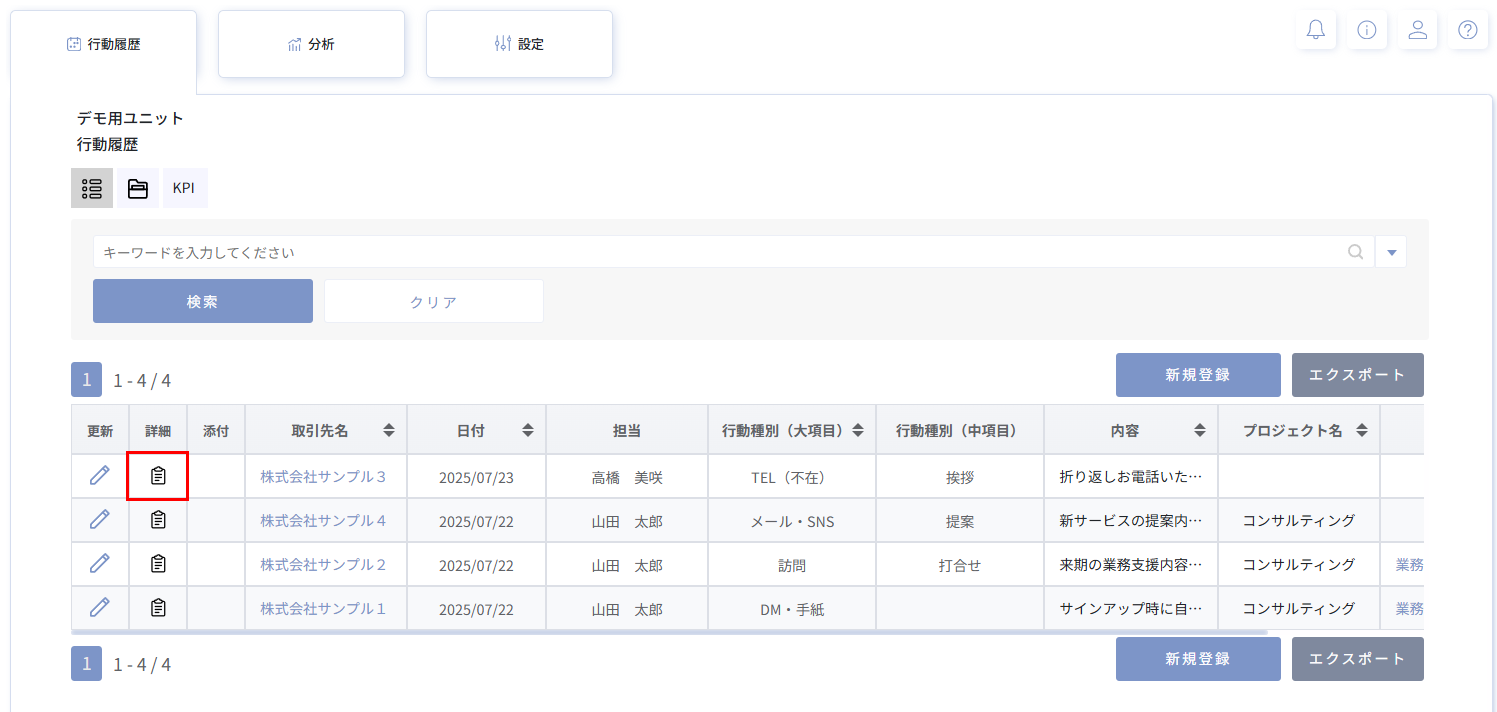Image resolution: width=1497 pixels, height=712 pixels.
Task: Click the notification bell icon
Action: pos(1316,30)
